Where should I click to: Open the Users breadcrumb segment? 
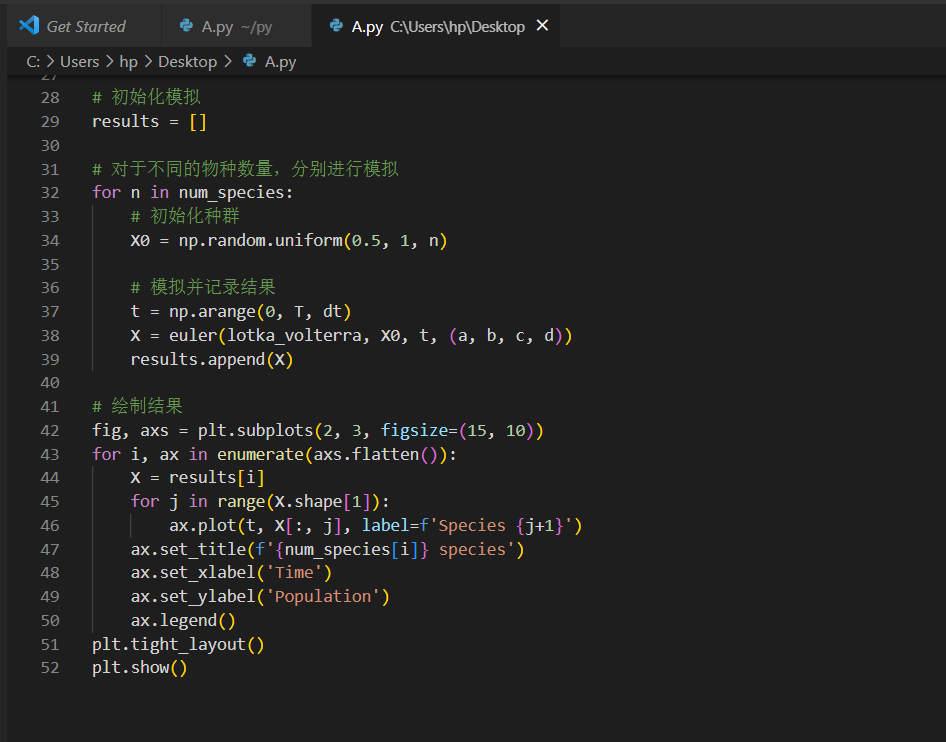(80, 62)
